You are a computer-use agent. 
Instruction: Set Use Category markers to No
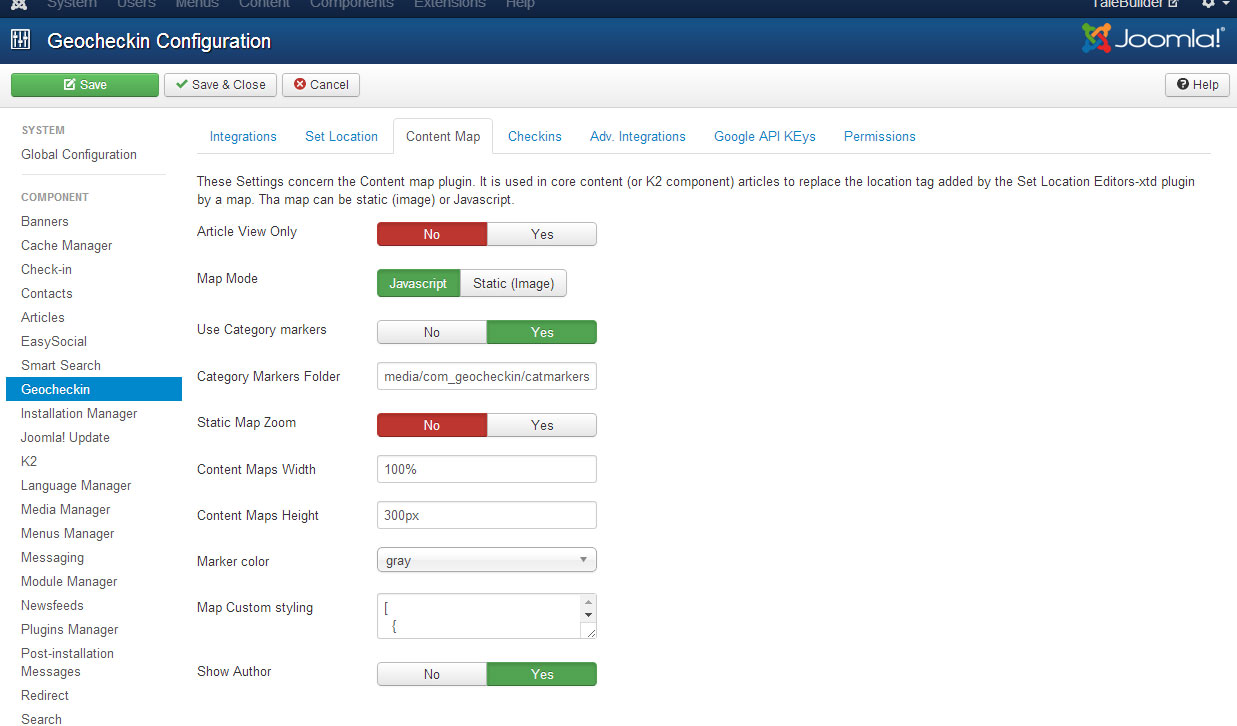pos(432,332)
